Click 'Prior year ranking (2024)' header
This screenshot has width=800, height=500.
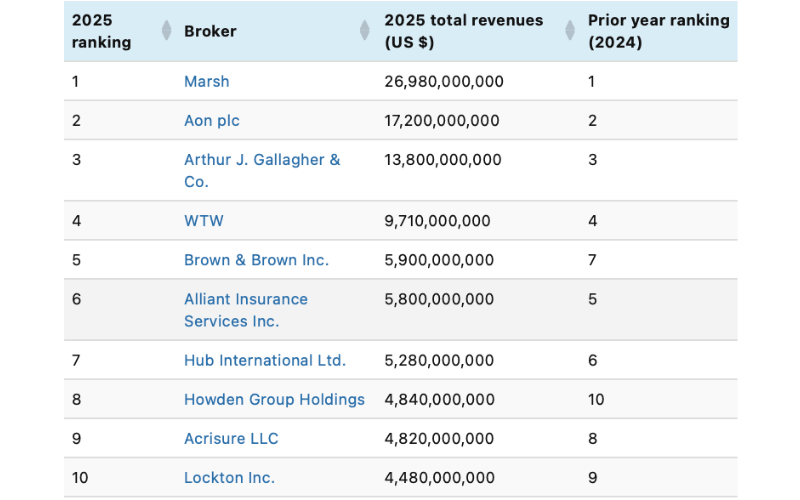pyautogui.click(x=659, y=31)
